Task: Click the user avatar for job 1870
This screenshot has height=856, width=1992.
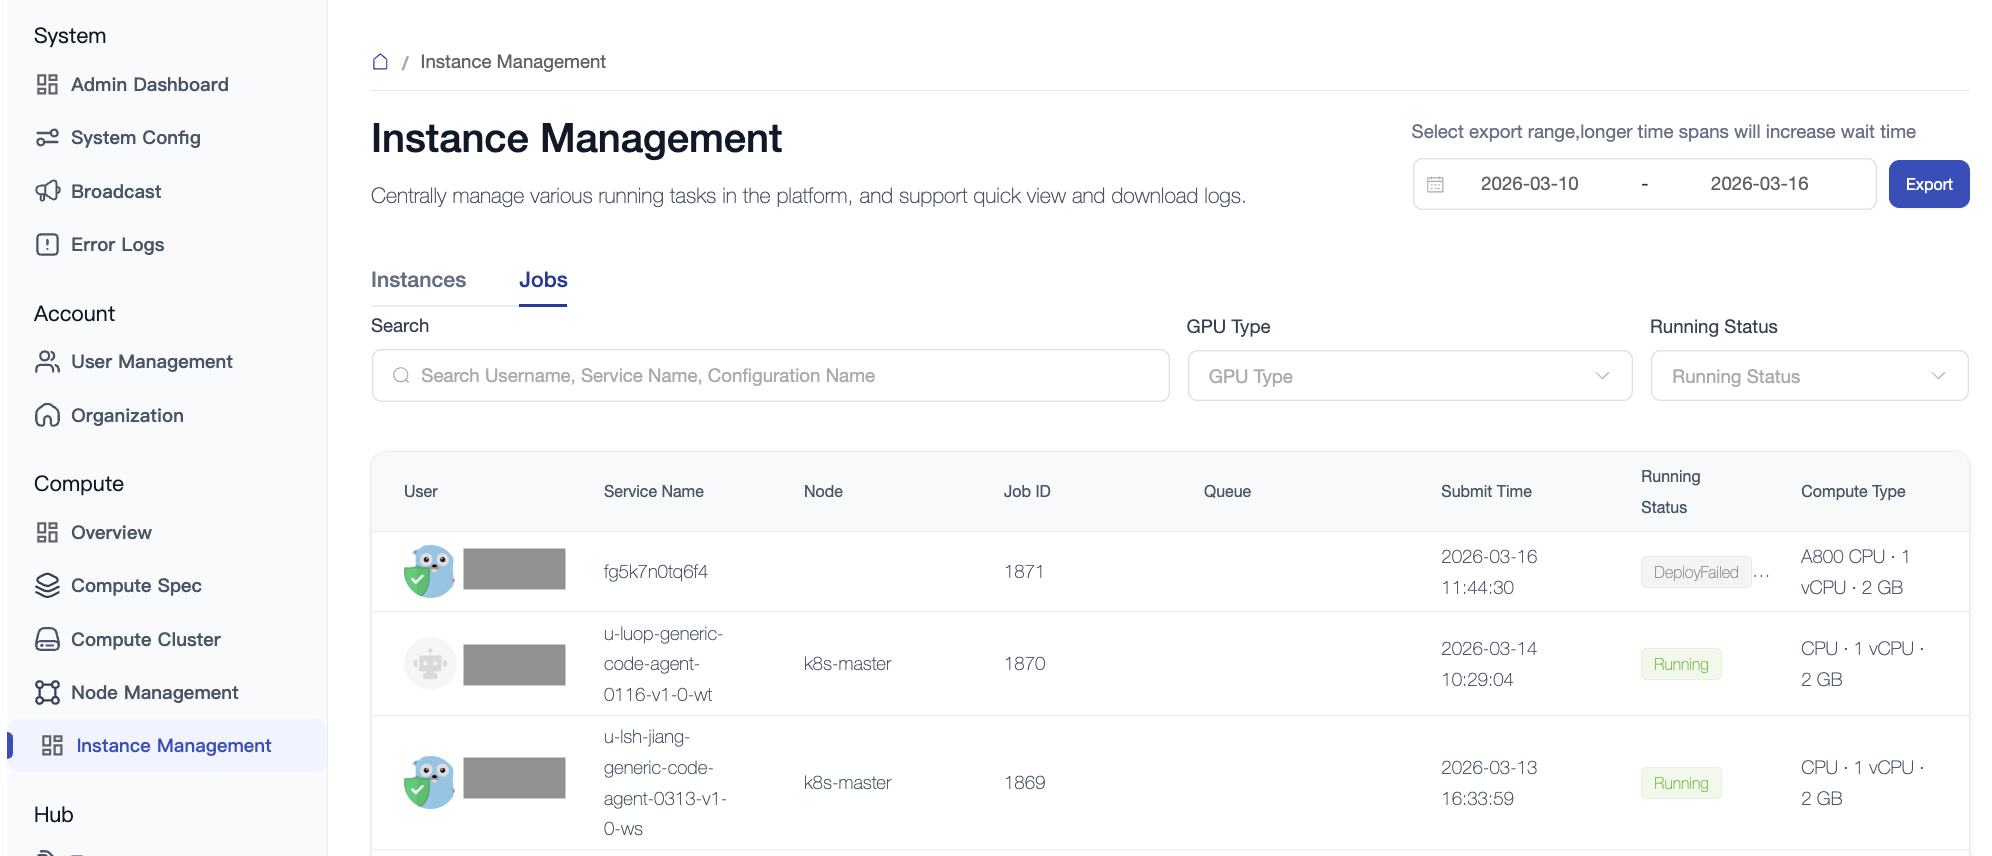Action: [430, 664]
